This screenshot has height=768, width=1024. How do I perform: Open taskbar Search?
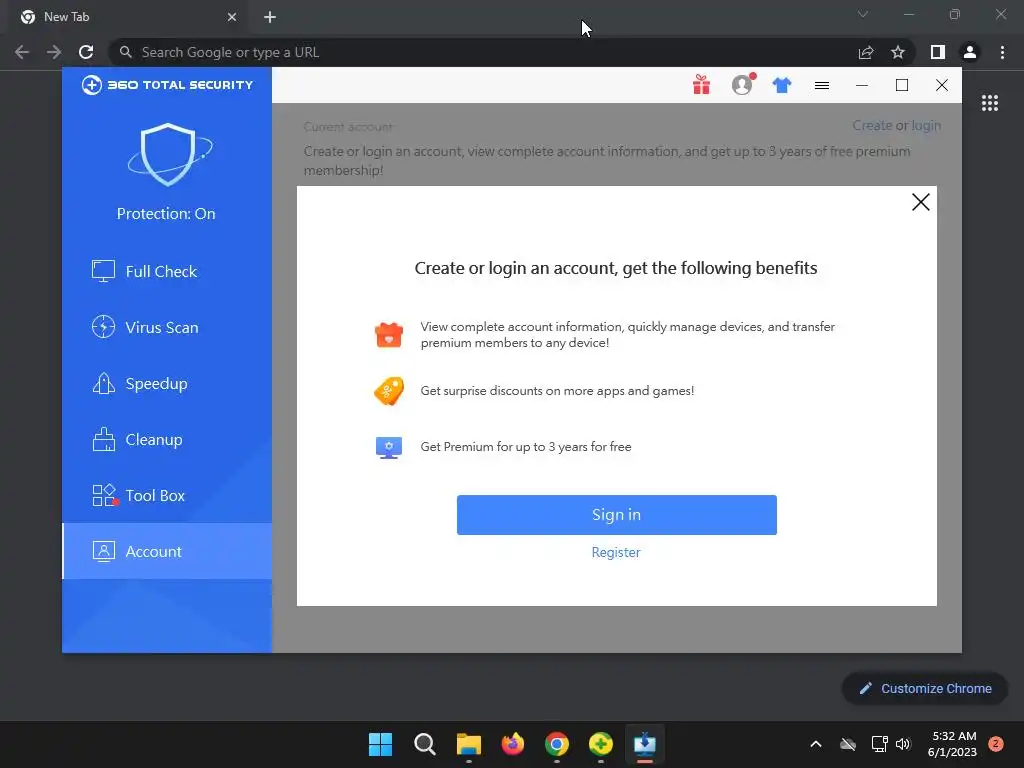[424, 744]
